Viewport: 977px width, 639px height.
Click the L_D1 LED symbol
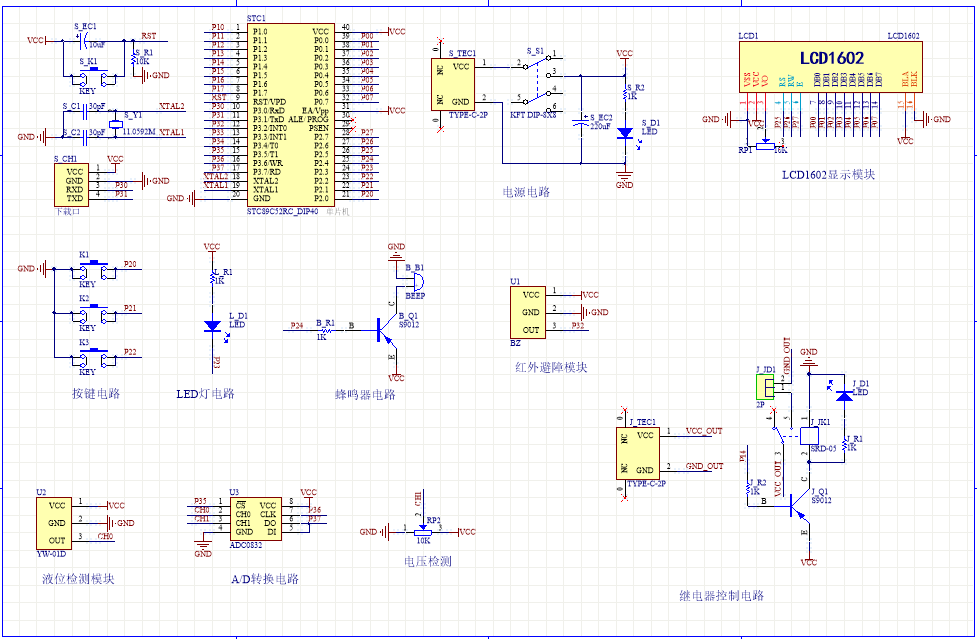click(x=212, y=325)
